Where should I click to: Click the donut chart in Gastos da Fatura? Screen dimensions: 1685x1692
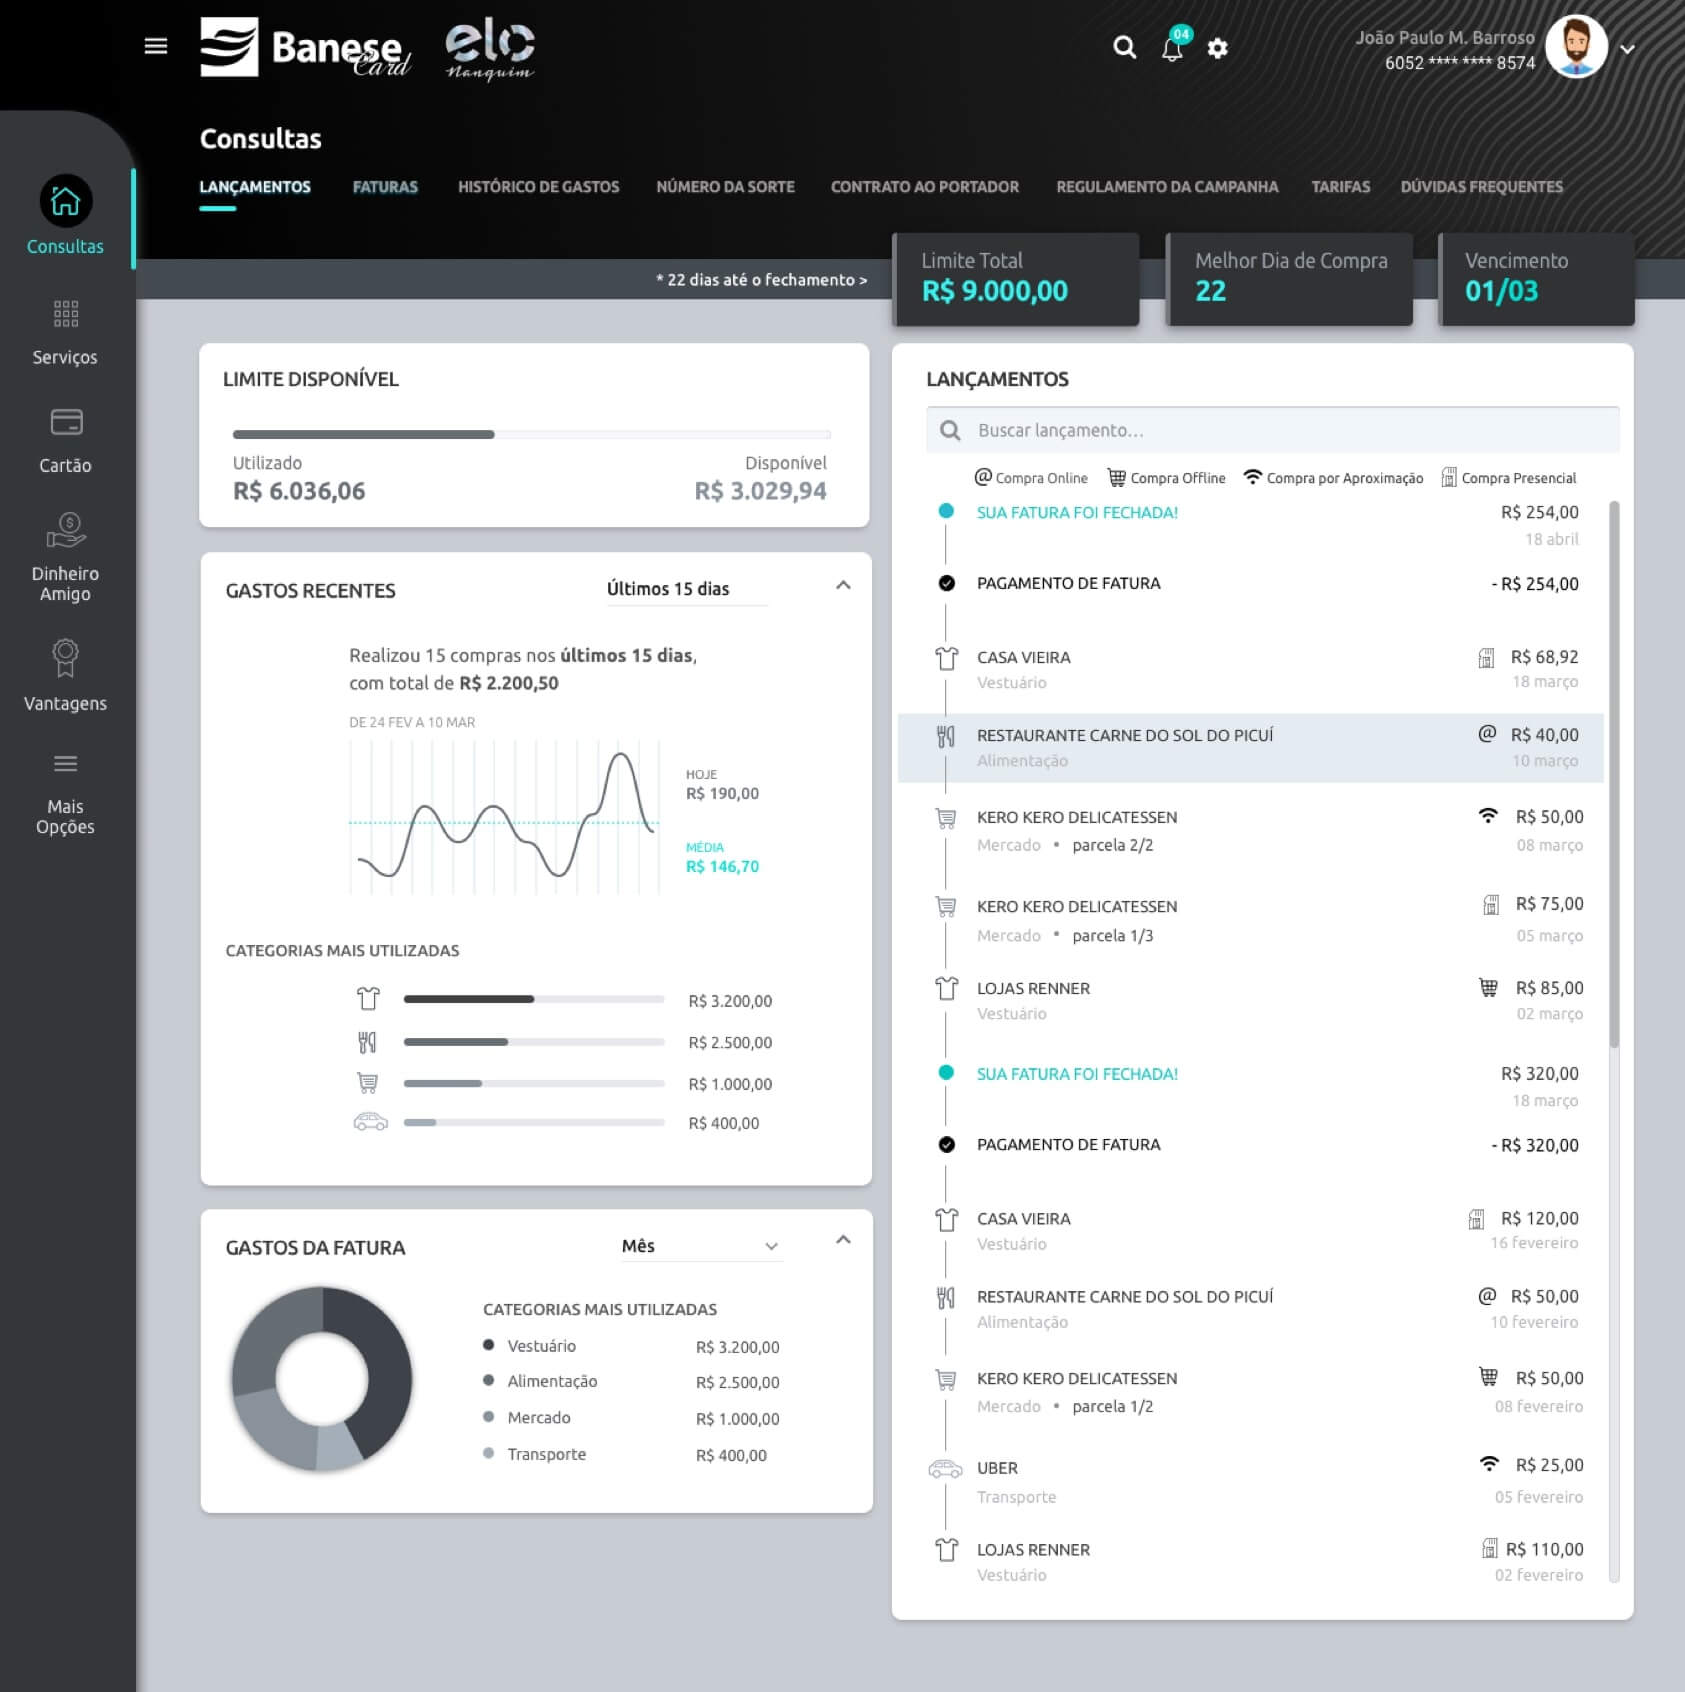click(x=322, y=1378)
